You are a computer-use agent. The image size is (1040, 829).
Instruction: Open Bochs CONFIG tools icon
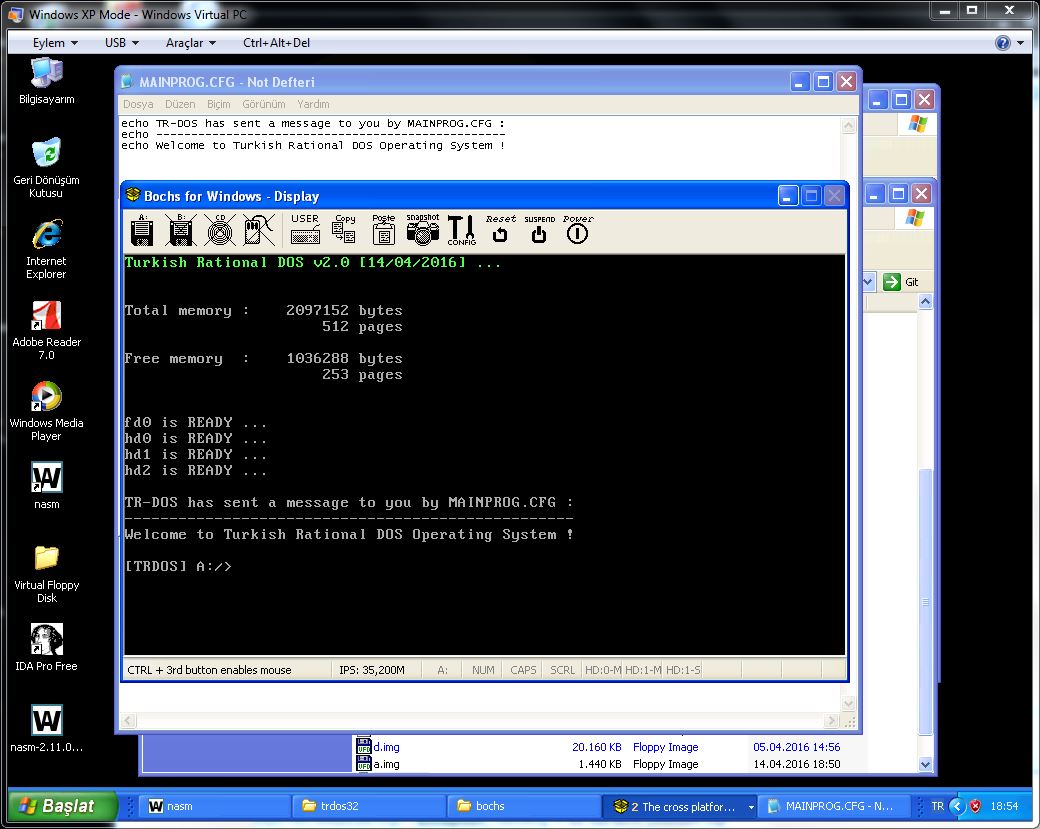[462, 230]
